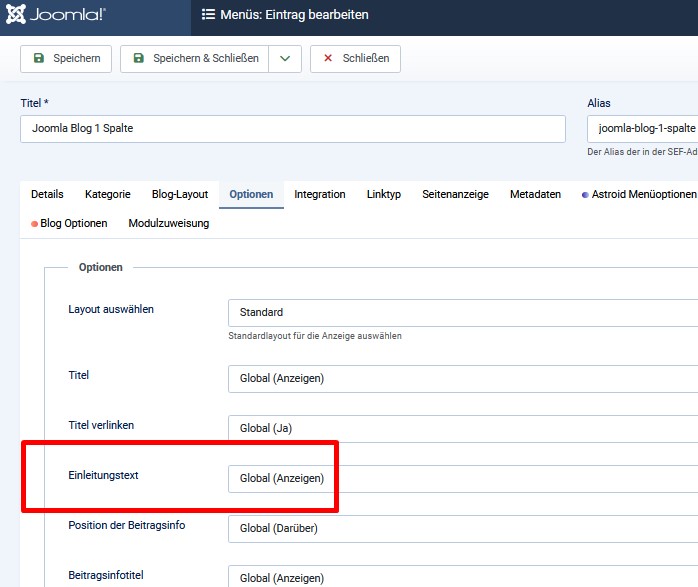
Task: Open Position der Beitragsinfo dropdown
Action: pos(463,528)
